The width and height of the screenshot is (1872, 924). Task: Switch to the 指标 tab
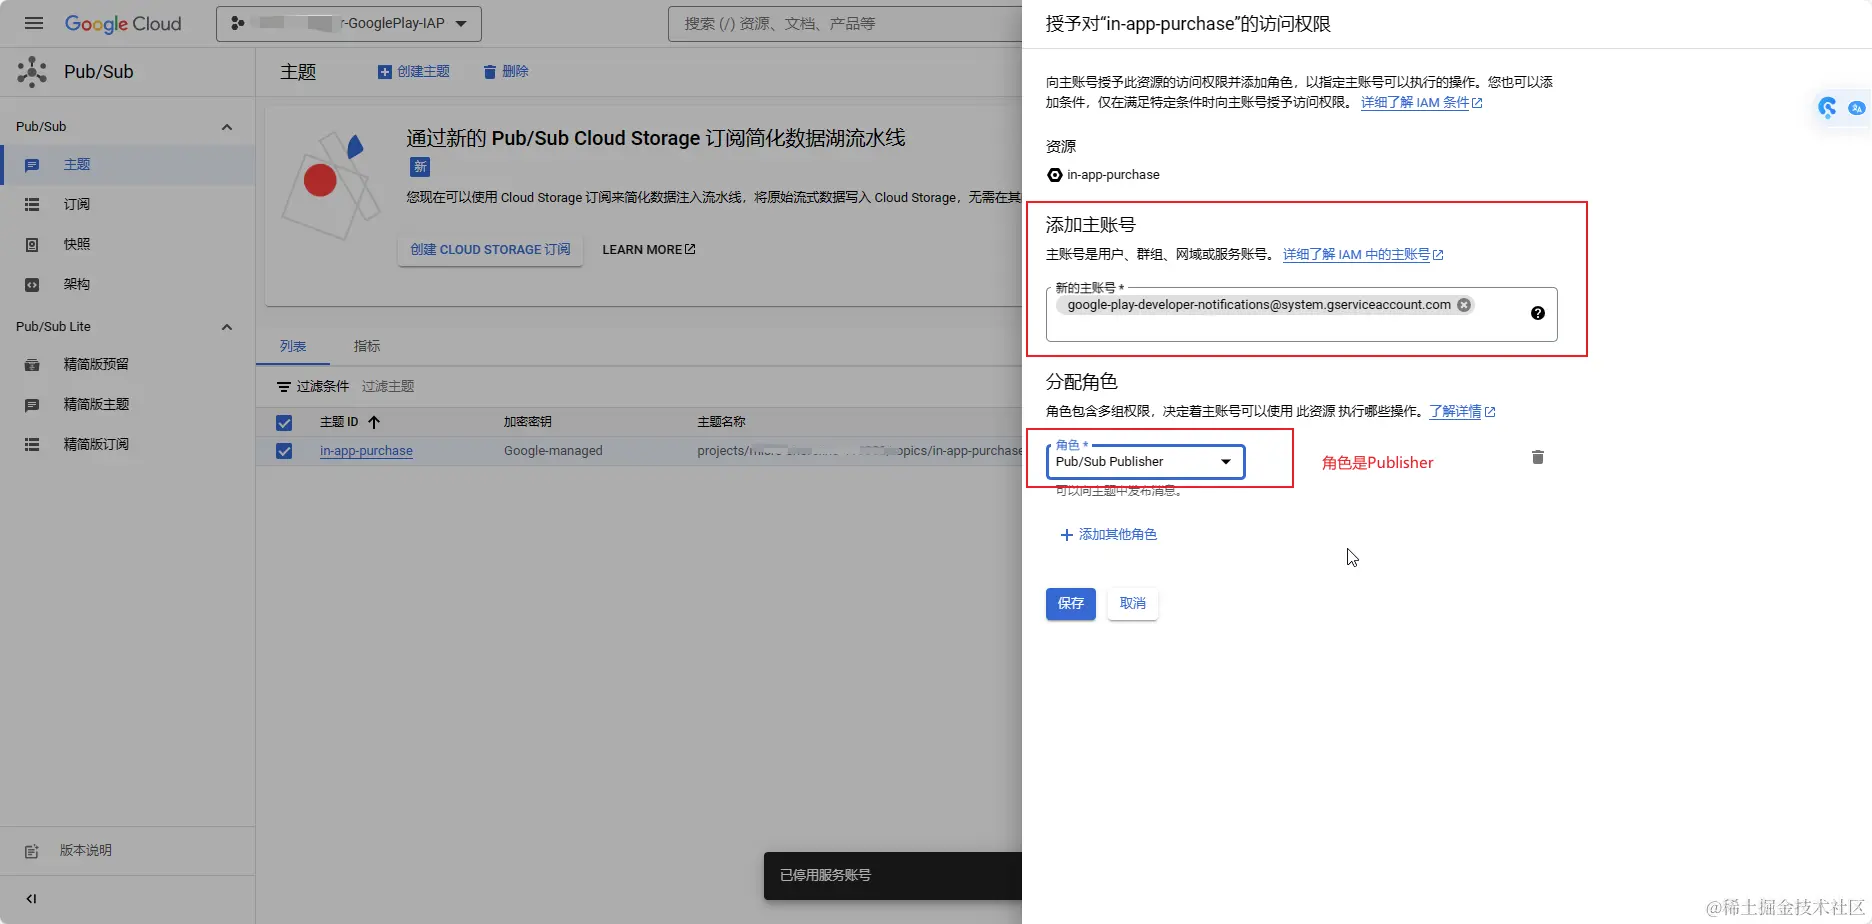pos(367,346)
